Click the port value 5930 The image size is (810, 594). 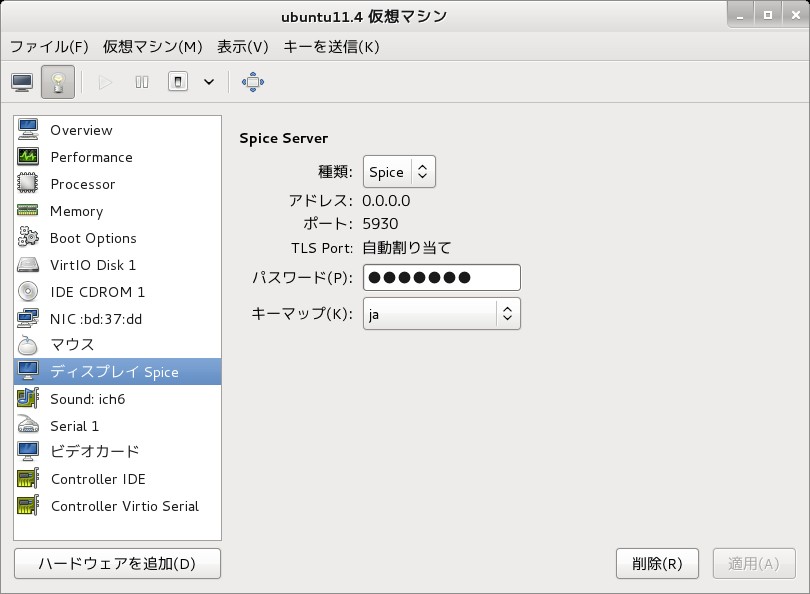pyautogui.click(x=380, y=224)
